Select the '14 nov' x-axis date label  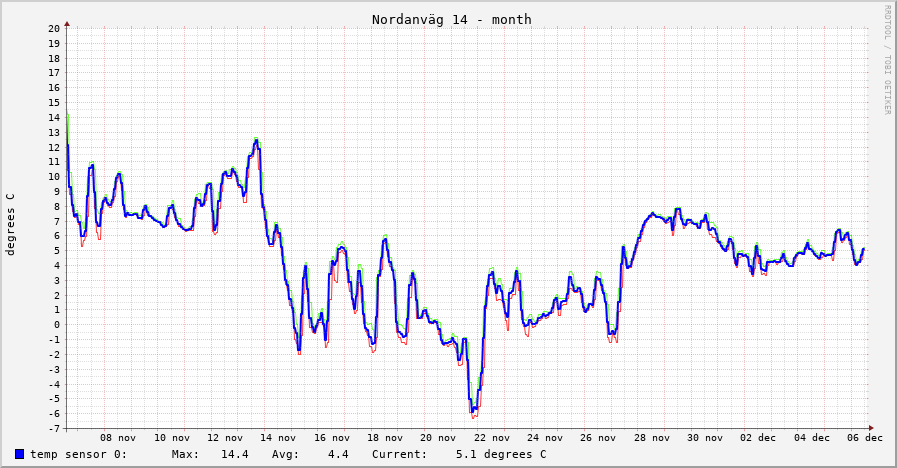tap(279, 437)
